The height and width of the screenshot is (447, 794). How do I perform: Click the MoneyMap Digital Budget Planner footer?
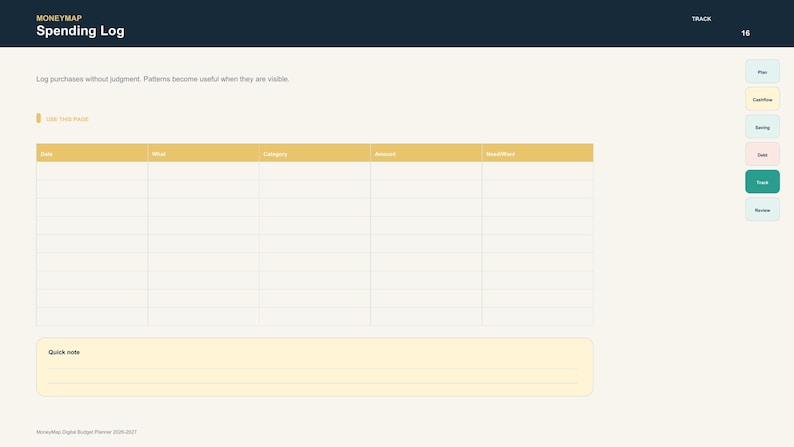tap(86, 432)
